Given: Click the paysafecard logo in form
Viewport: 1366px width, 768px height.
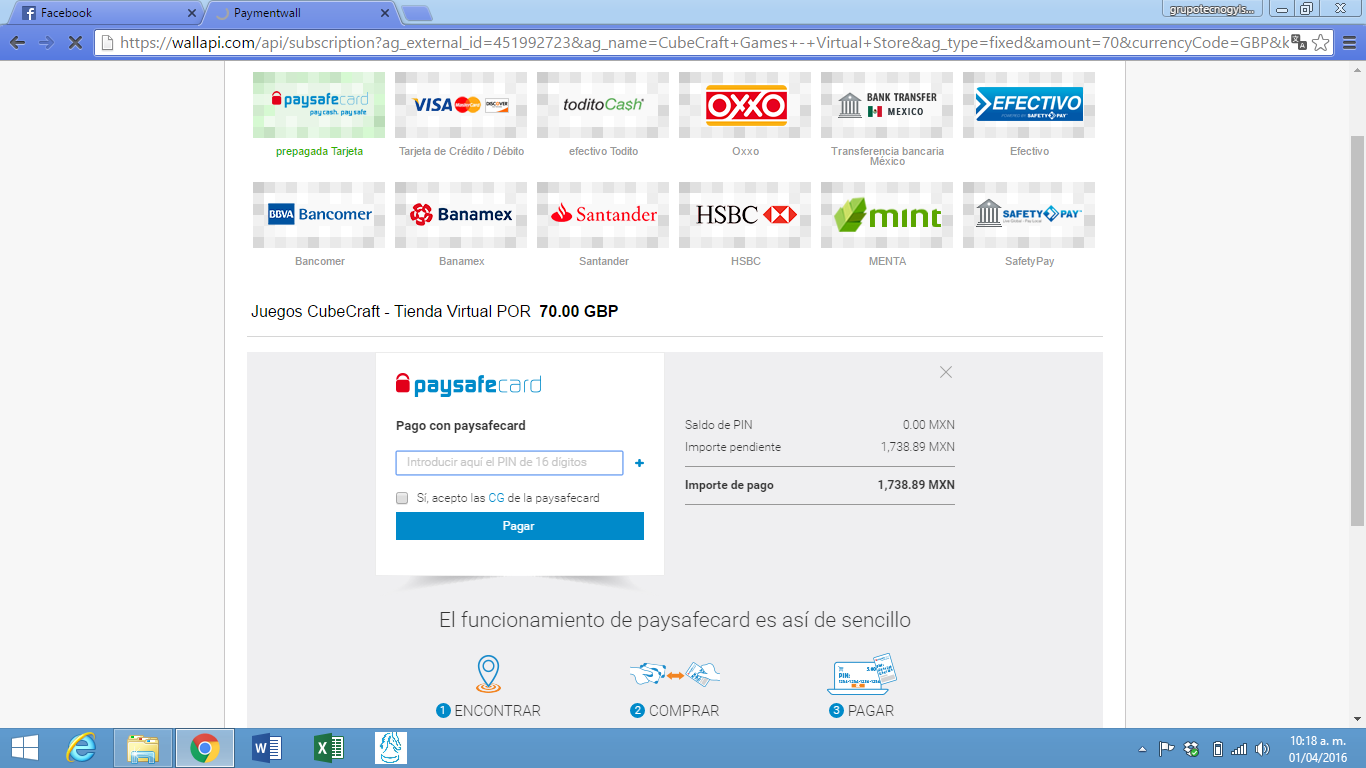Looking at the screenshot, I should click(469, 385).
